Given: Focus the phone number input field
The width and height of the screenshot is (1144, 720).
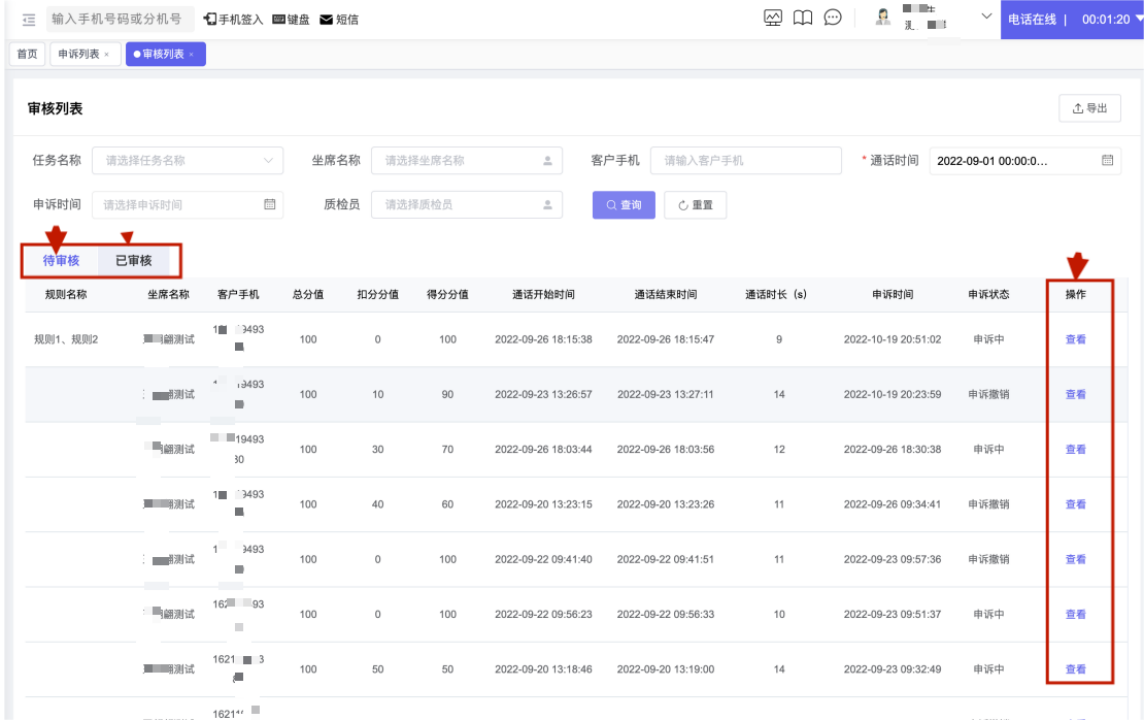Looking at the screenshot, I should (120, 19).
